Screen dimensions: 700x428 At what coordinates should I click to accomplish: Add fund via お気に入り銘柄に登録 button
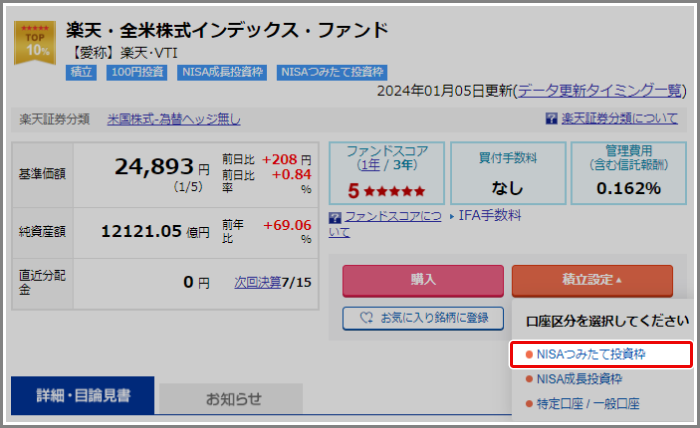423,318
